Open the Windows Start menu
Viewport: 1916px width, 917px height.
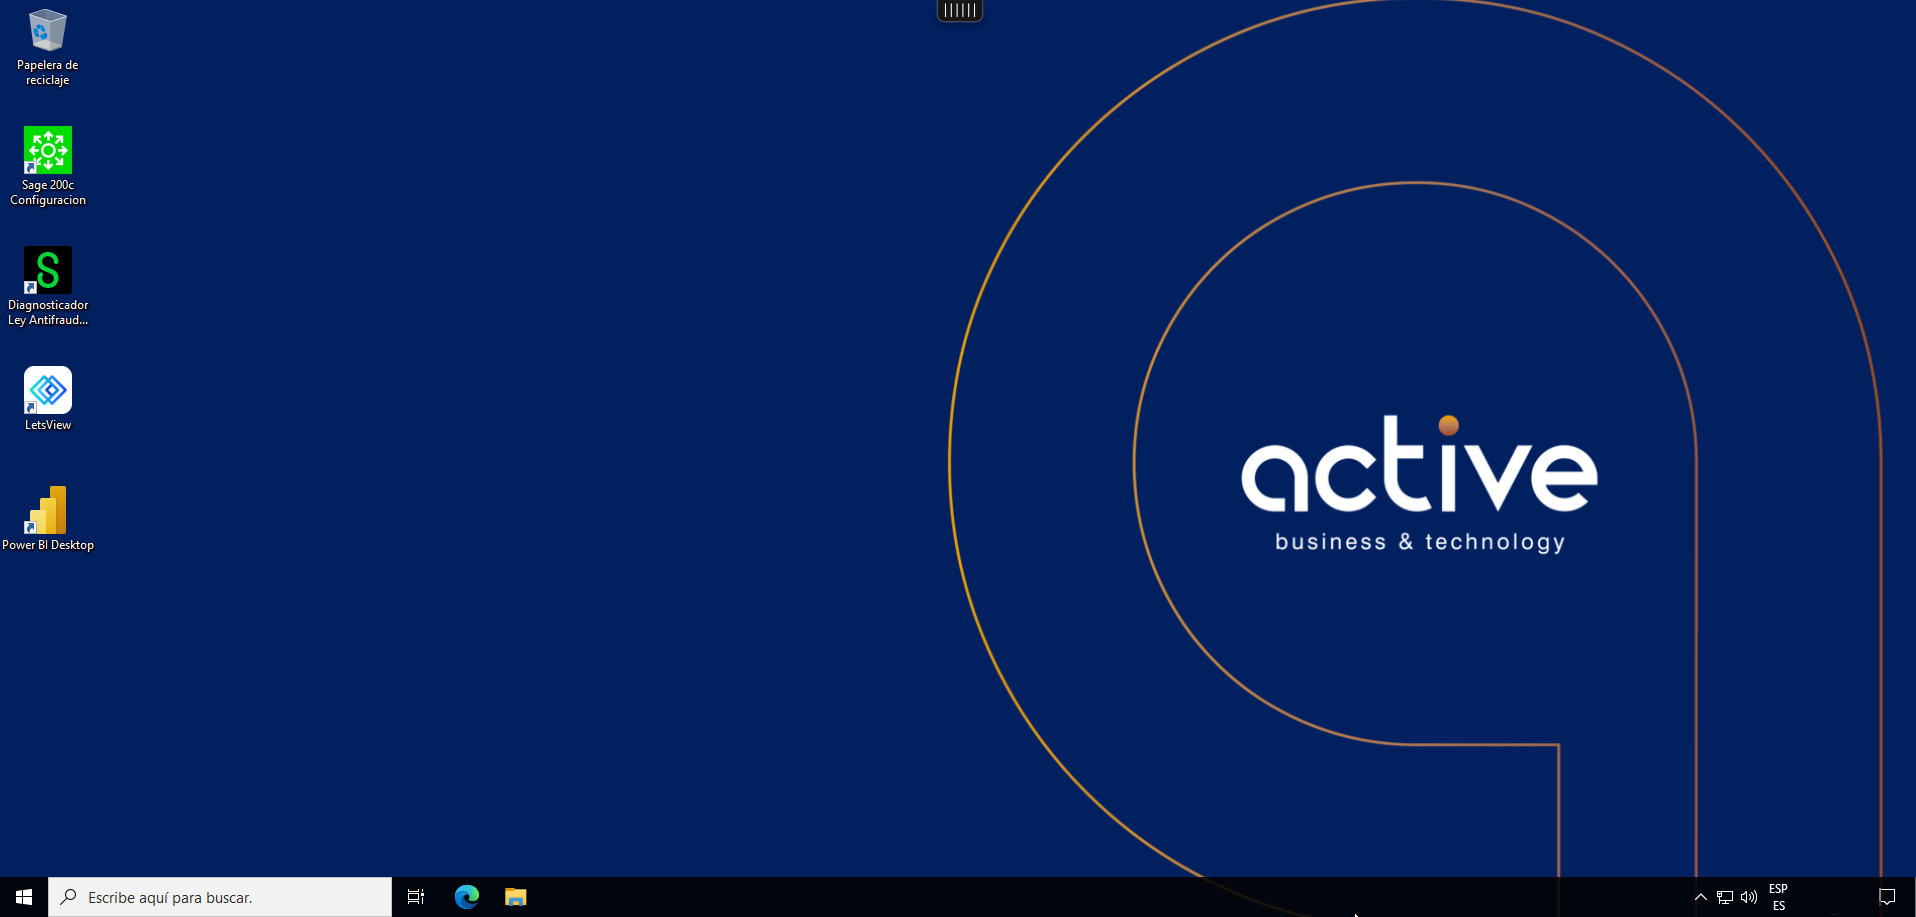[x=24, y=897]
